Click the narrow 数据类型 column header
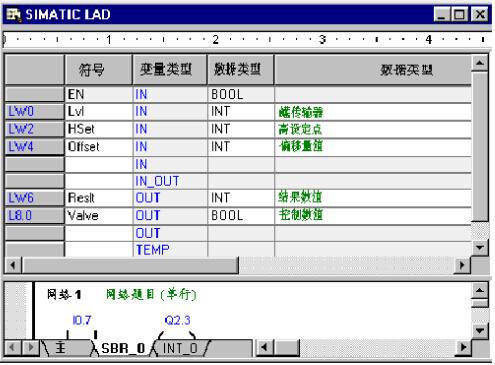 240,70
